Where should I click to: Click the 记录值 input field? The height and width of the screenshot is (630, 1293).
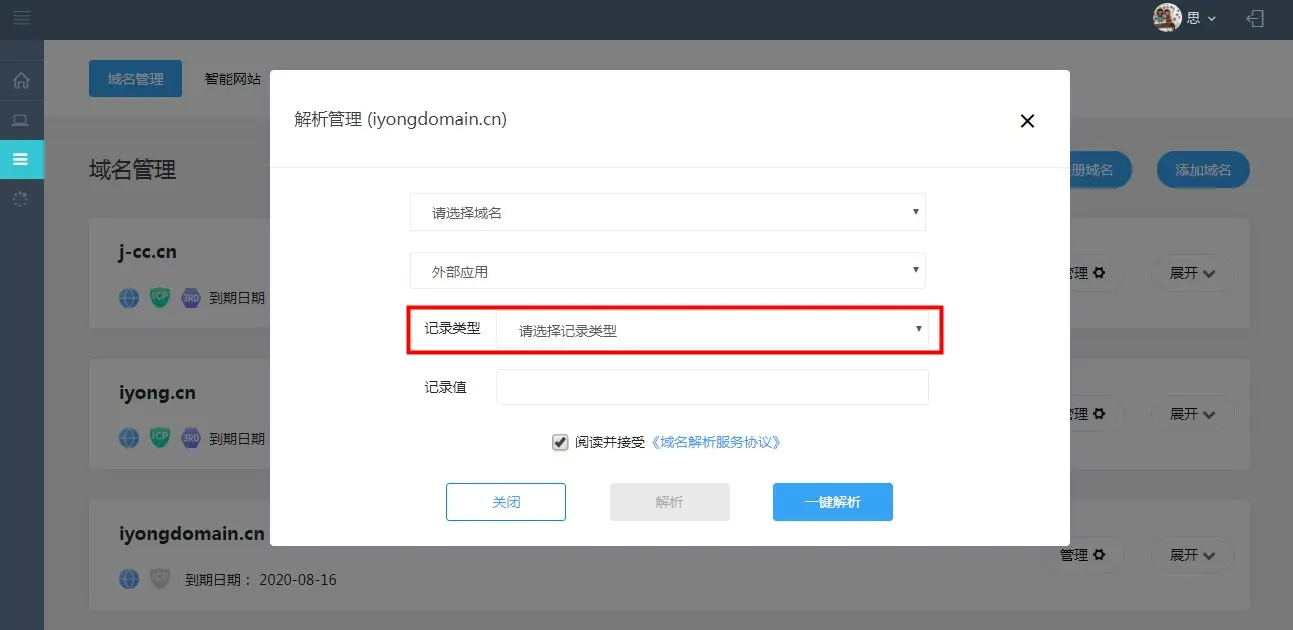click(711, 387)
